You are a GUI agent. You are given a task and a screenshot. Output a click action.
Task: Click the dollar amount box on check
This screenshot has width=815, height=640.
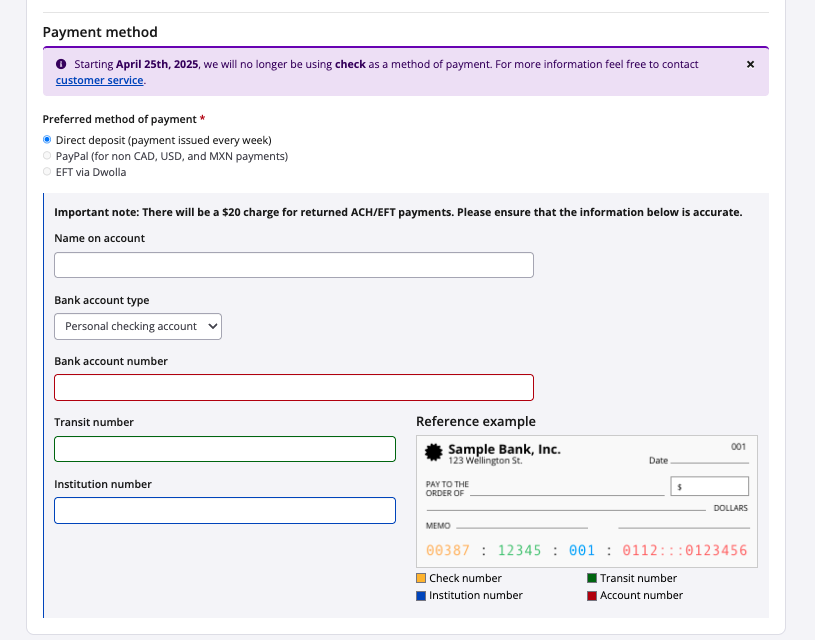(709, 486)
